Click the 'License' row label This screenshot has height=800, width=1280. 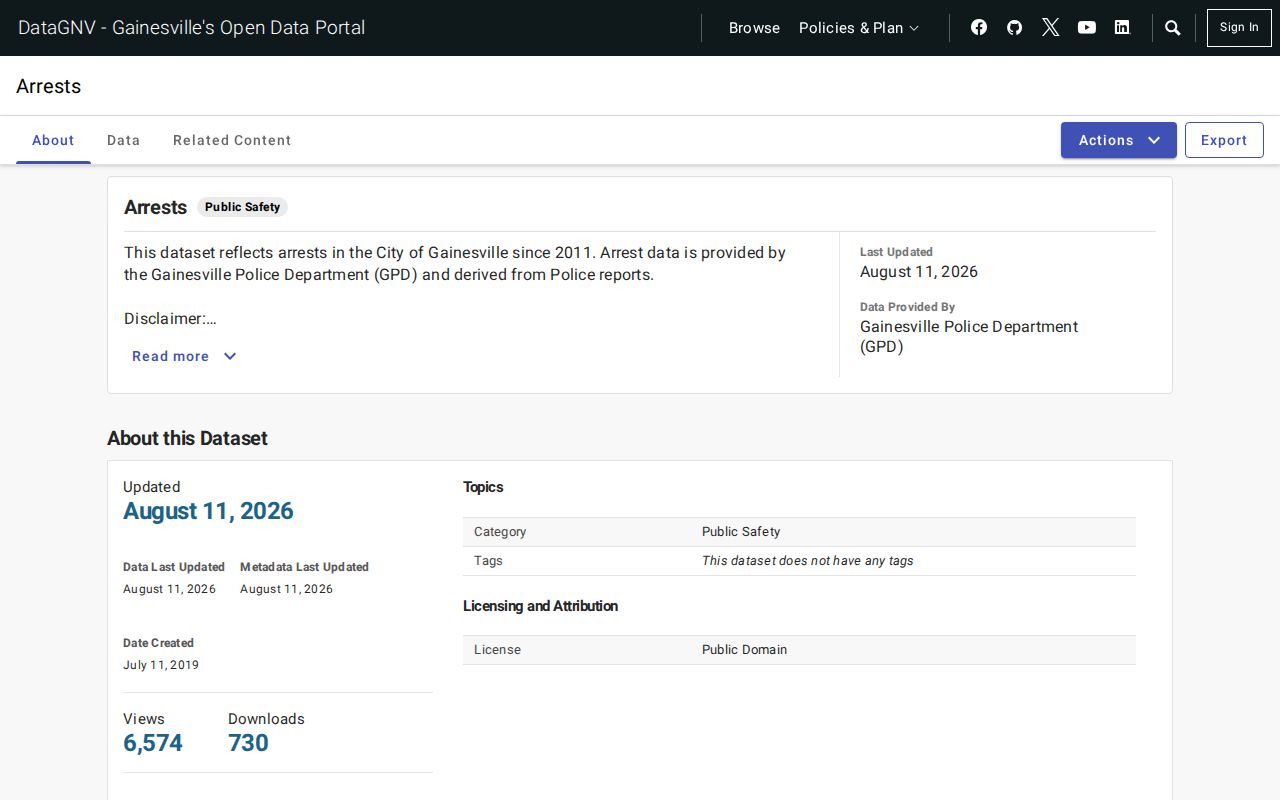[x=497, y=650]
